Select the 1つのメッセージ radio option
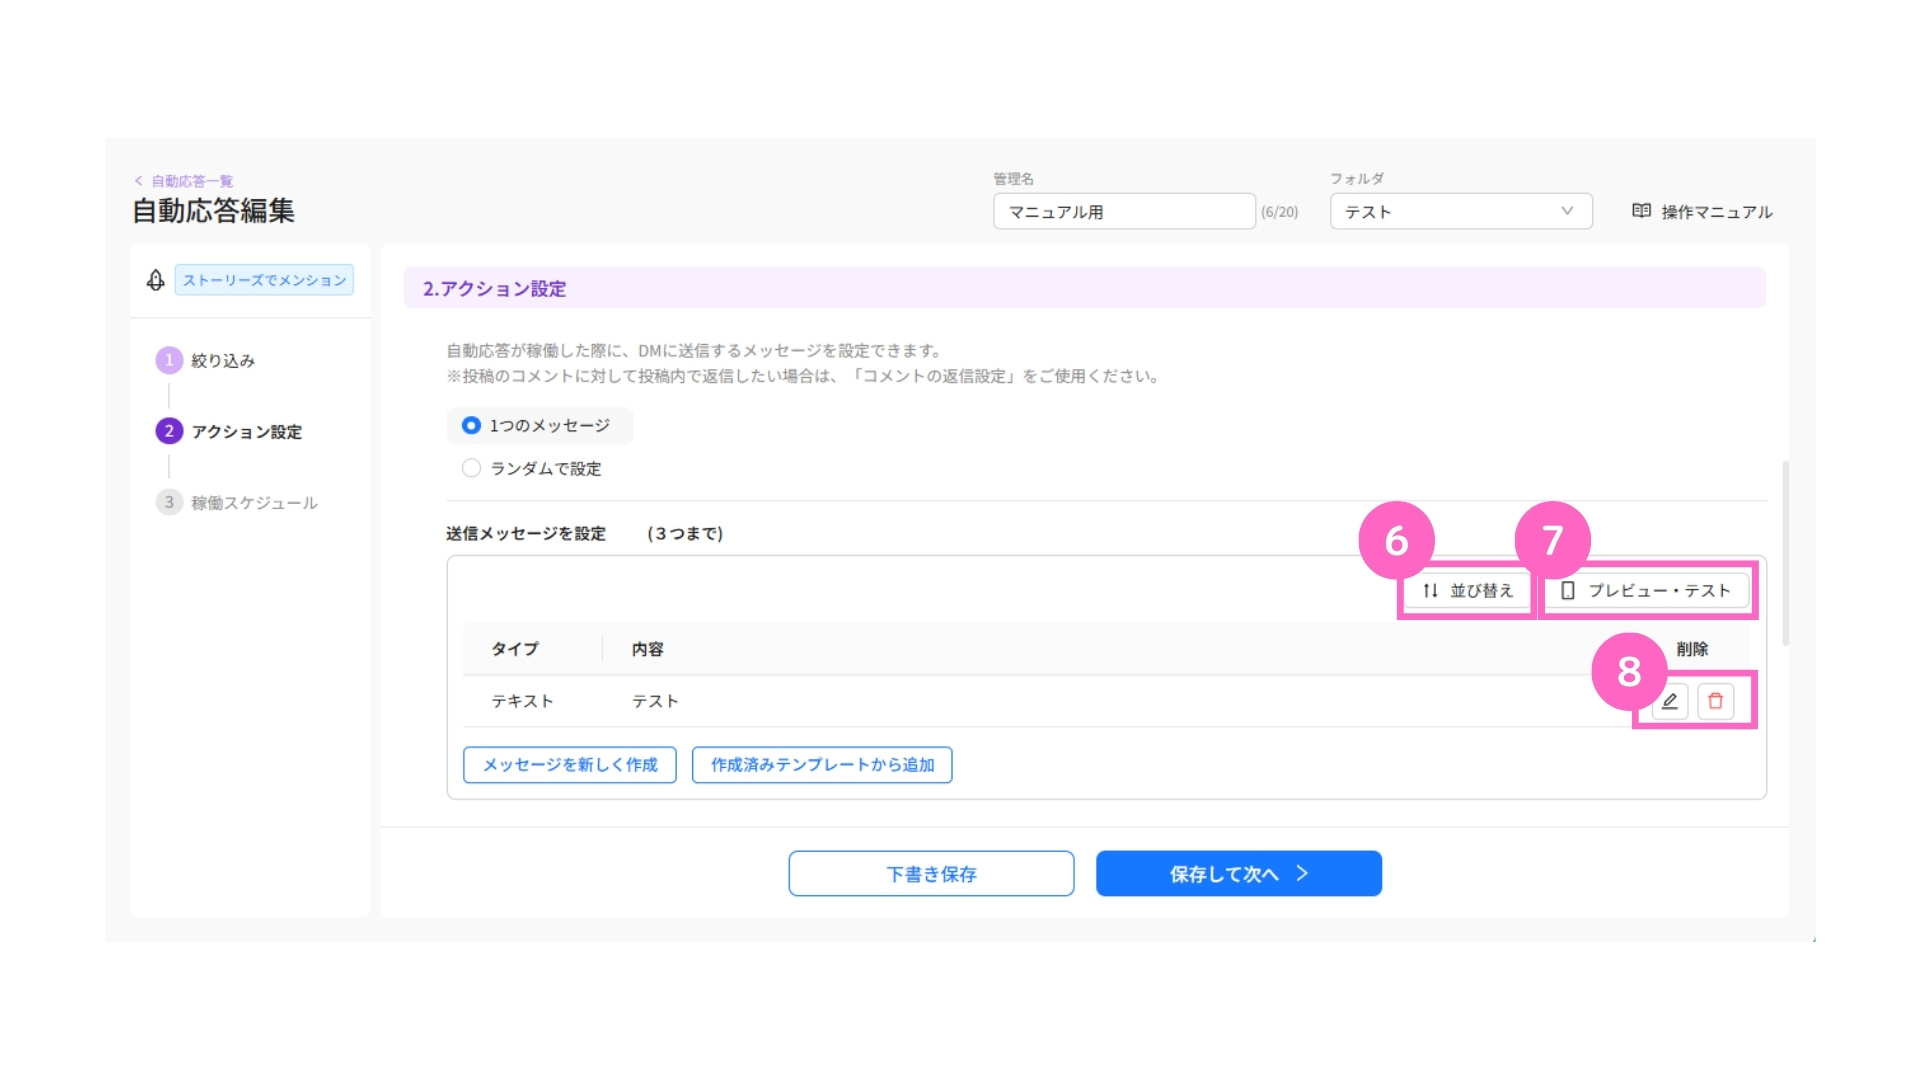This screenshot has height=1080, width=1920. point(471,426)
